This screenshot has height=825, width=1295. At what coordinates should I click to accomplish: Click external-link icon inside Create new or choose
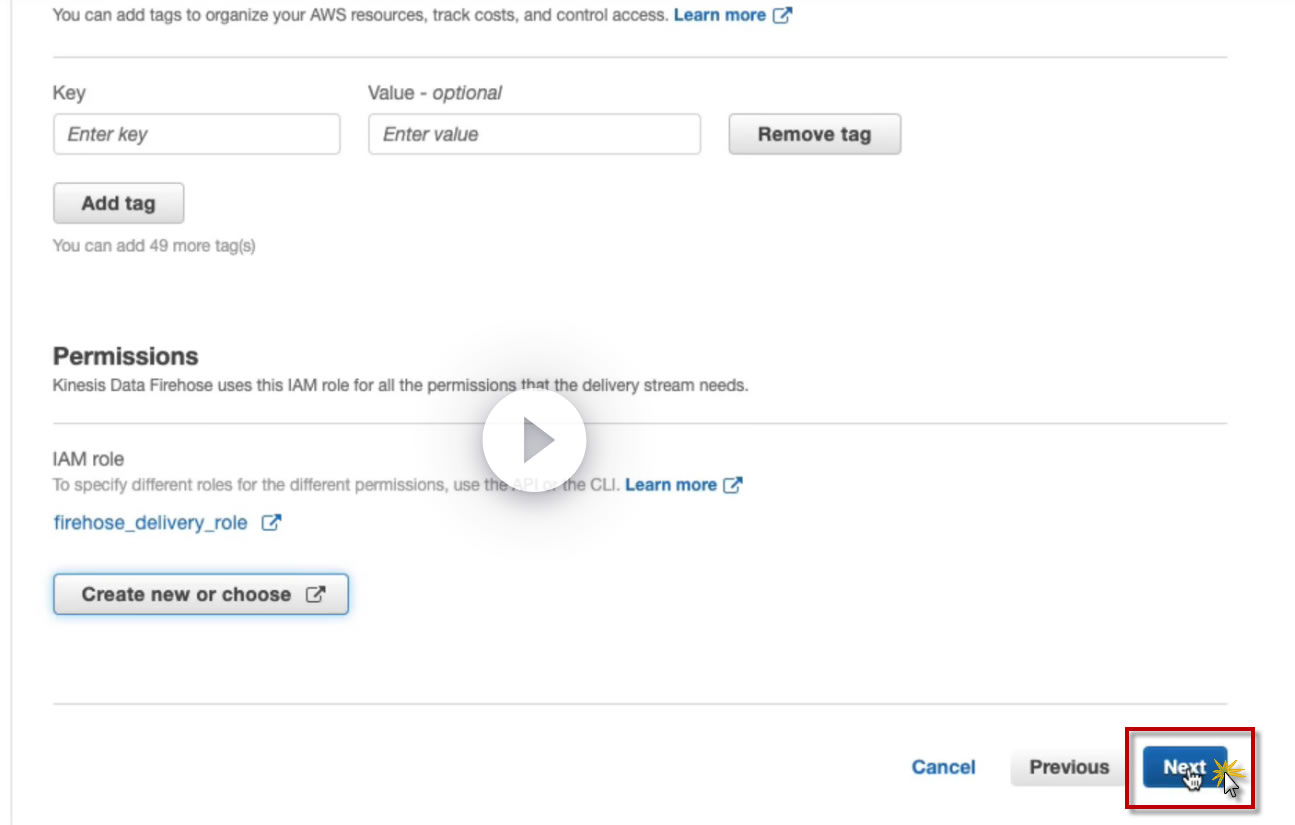click(x=315, y=594)
